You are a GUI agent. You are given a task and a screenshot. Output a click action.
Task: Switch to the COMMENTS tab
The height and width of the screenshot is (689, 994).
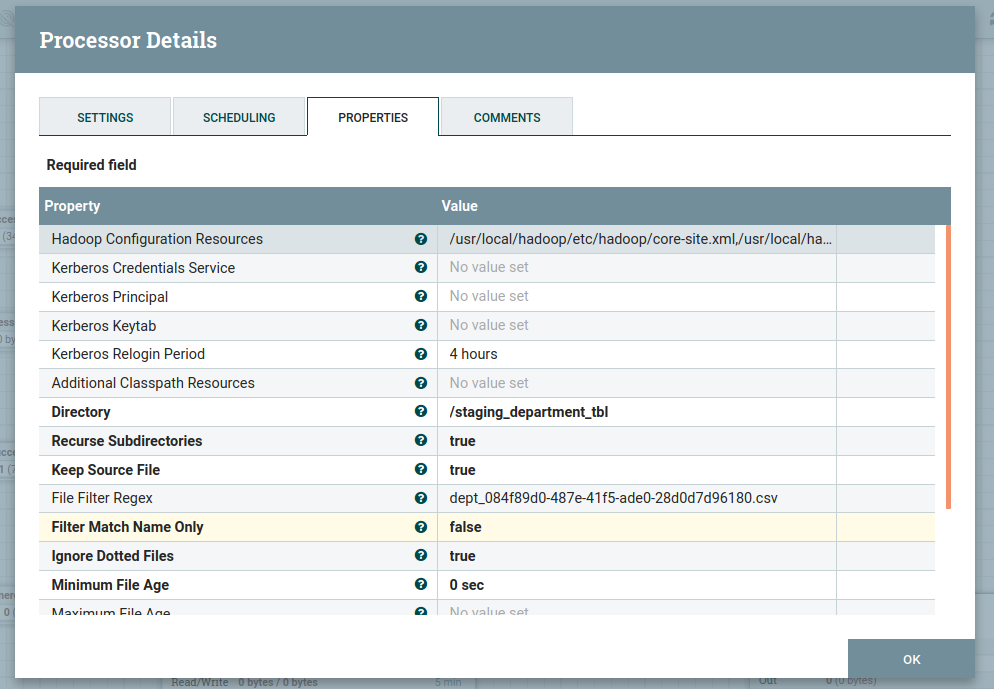tap(506, 116)
